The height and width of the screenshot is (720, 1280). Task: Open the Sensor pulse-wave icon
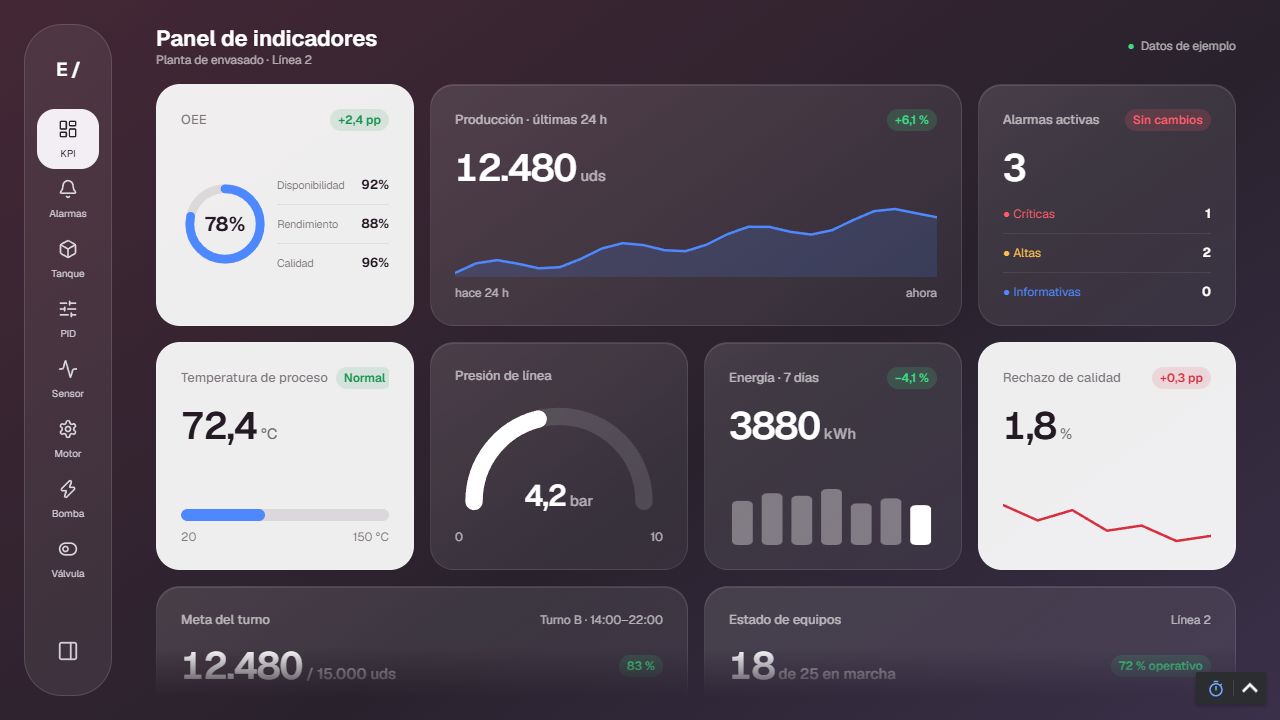click(68, 369)
